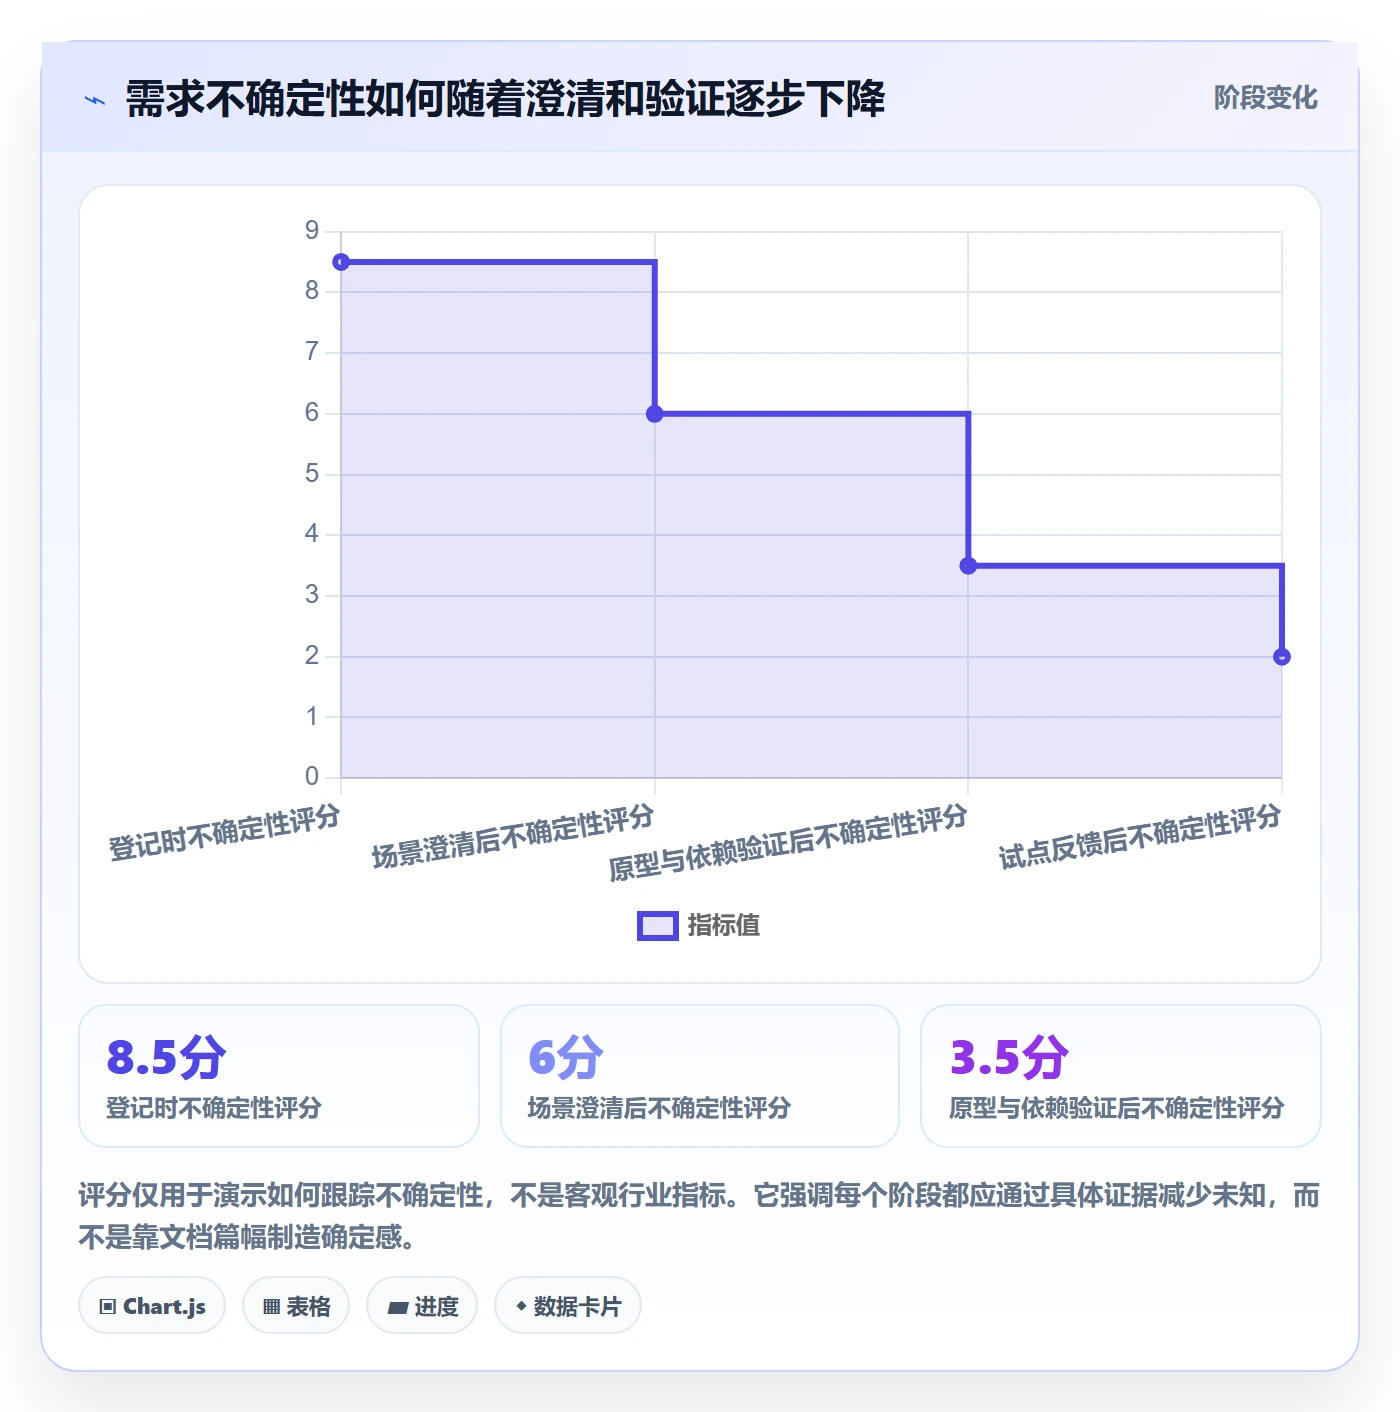This screenshot has width=1400, height=1412.
Task: Click the chart title 需求不确定性如何随着澄清和验证逐步下降
Action: pos(505,100)
